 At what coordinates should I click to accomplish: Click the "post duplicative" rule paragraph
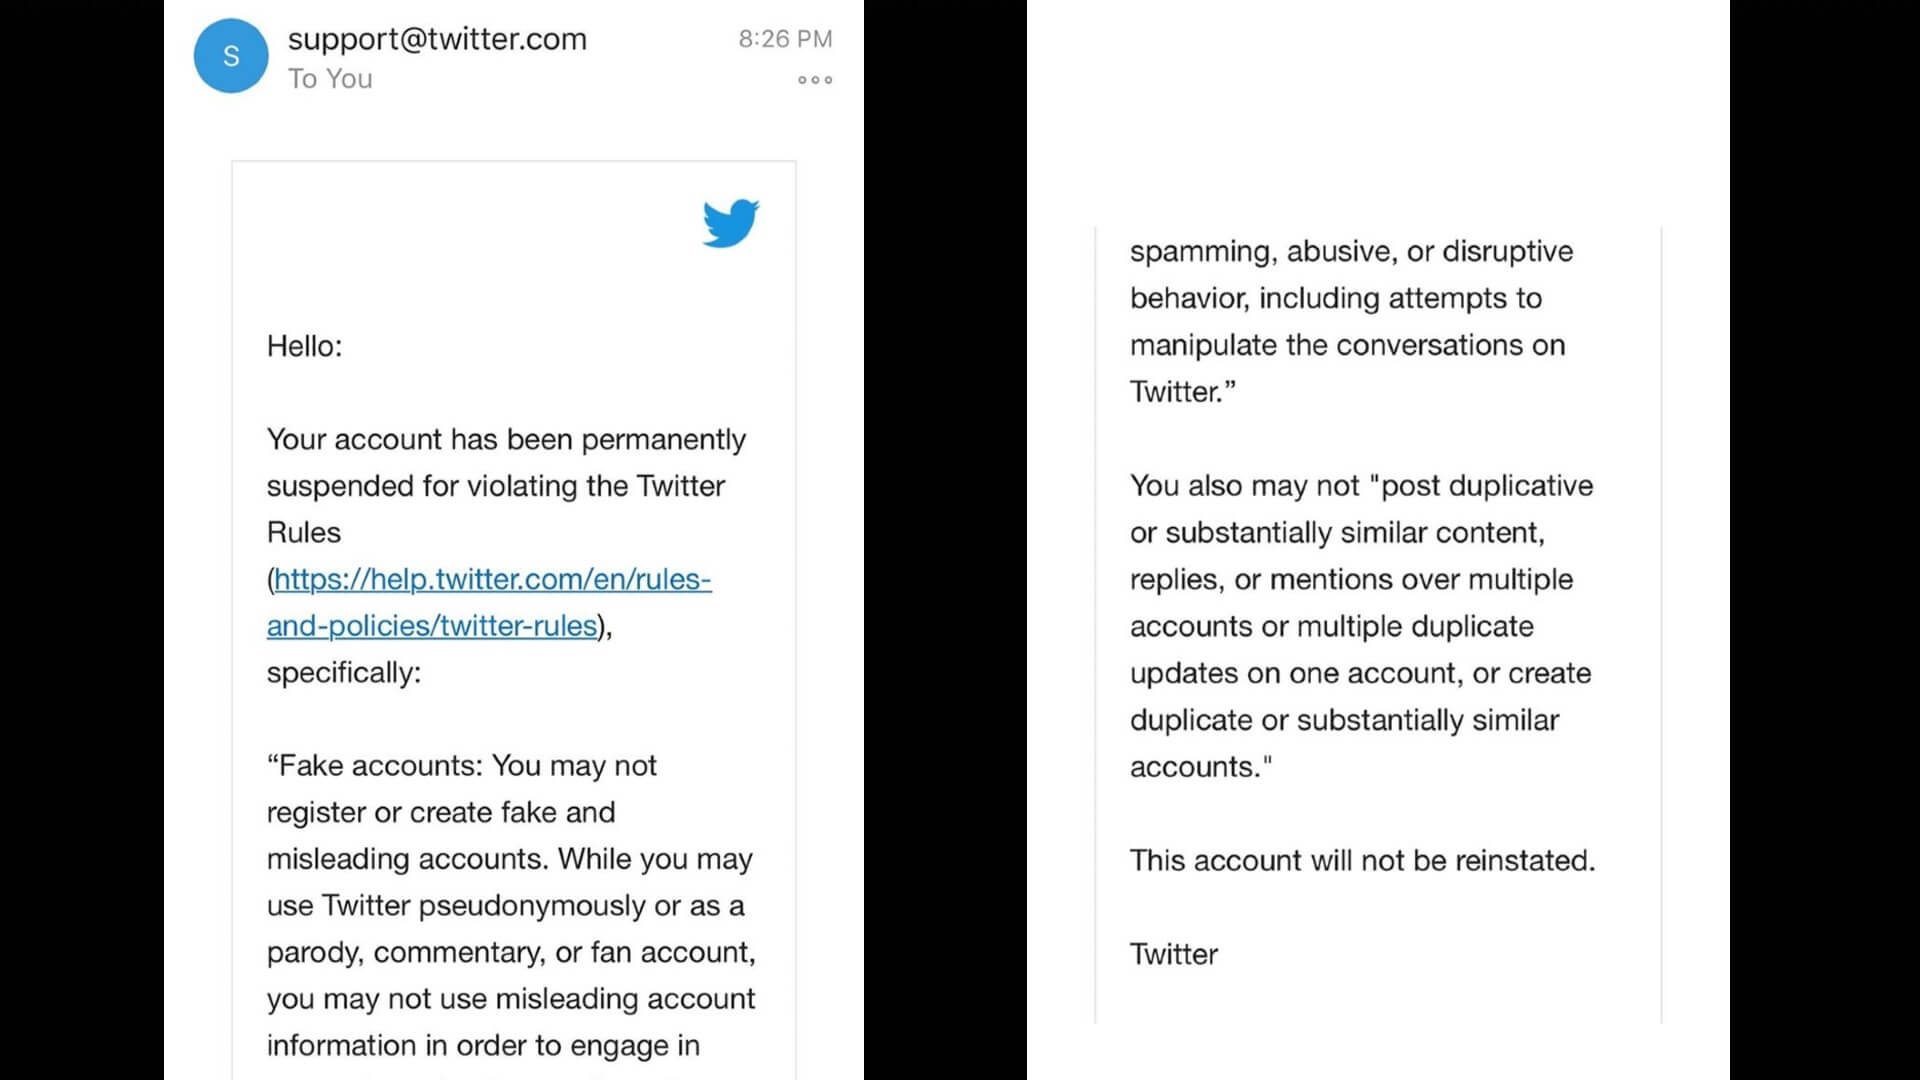pyautogui.click(x=1361, y=626)
